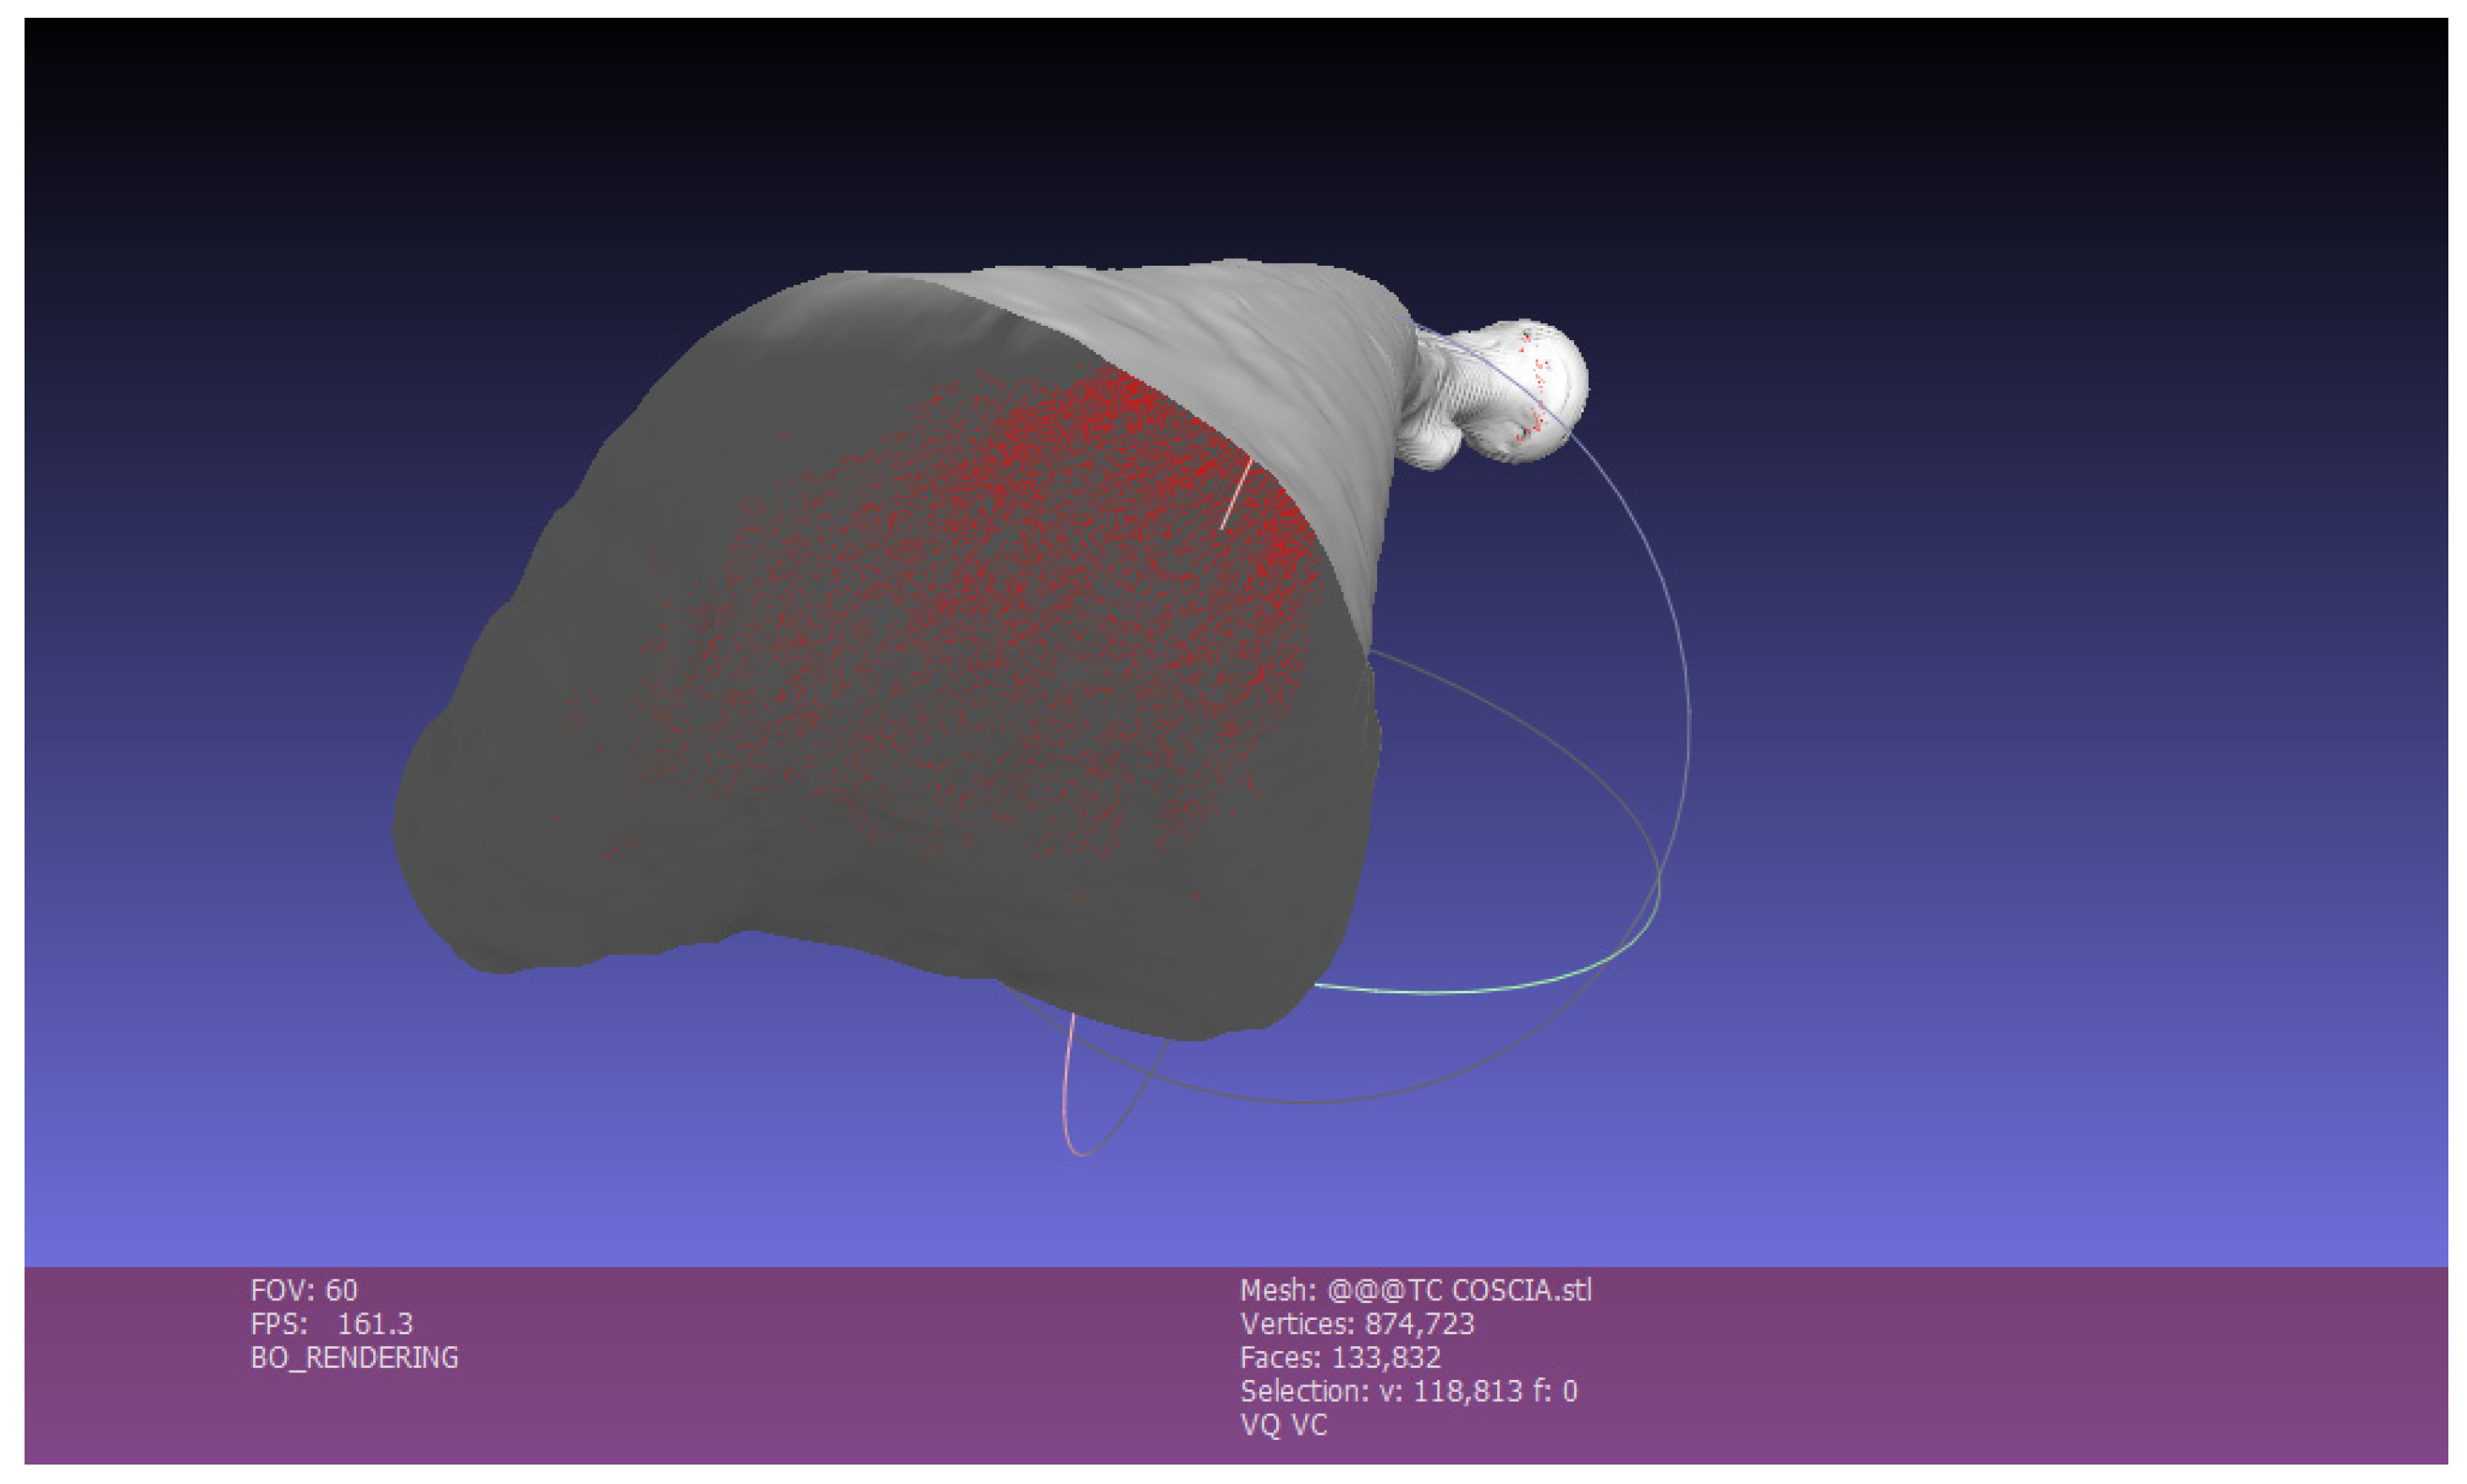The image size is (2467, 1484).
Task: Click the VQ VC indicator text
Action: (1283, 1425)
